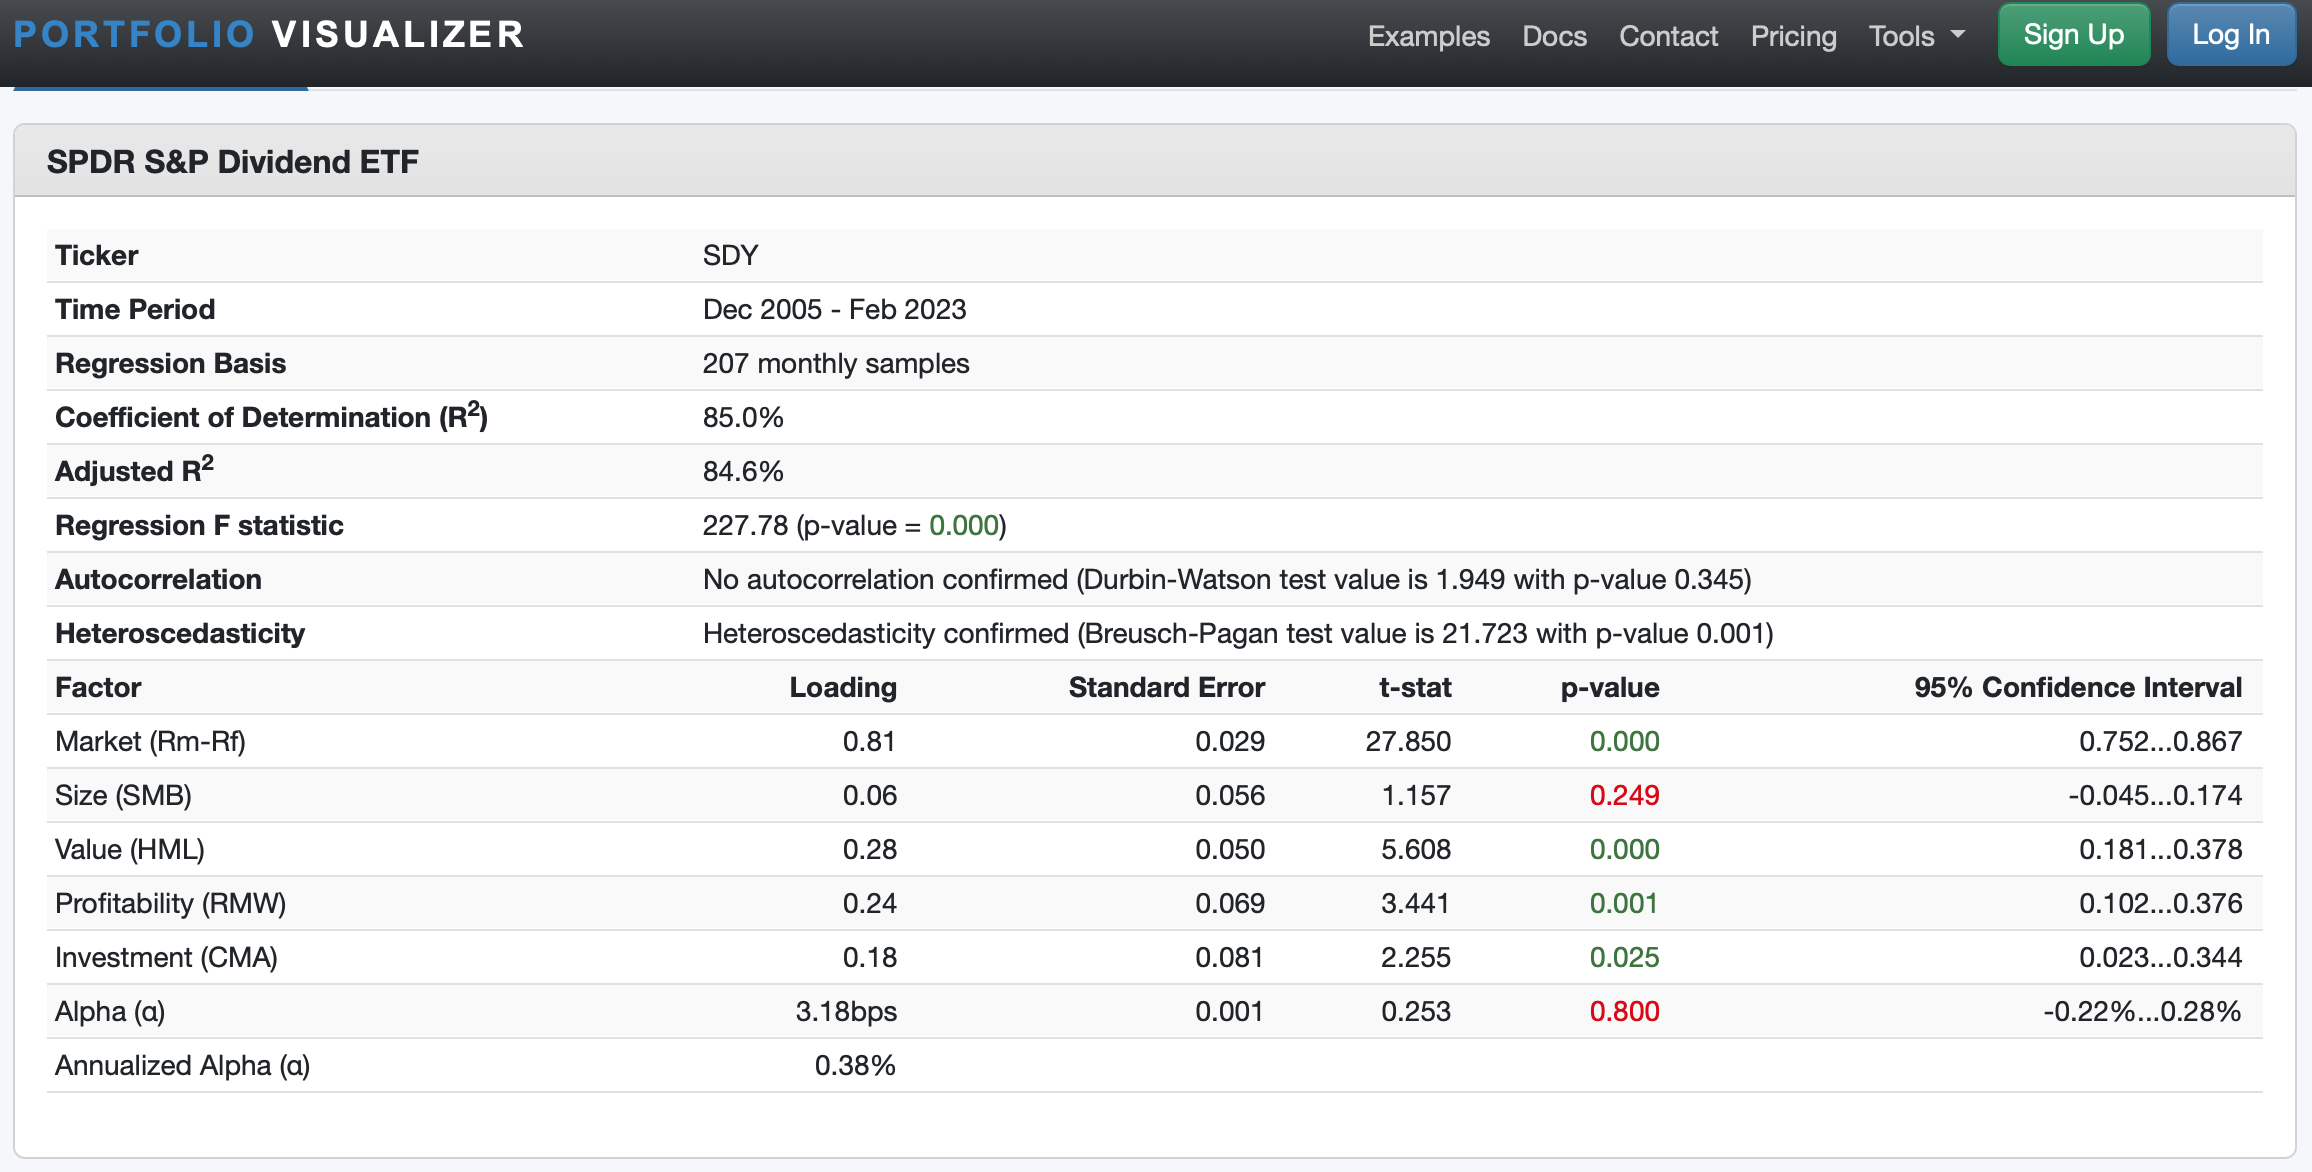Open the Pricing page
The image size is (2312, 1172).
click(x=1793, y=36)
